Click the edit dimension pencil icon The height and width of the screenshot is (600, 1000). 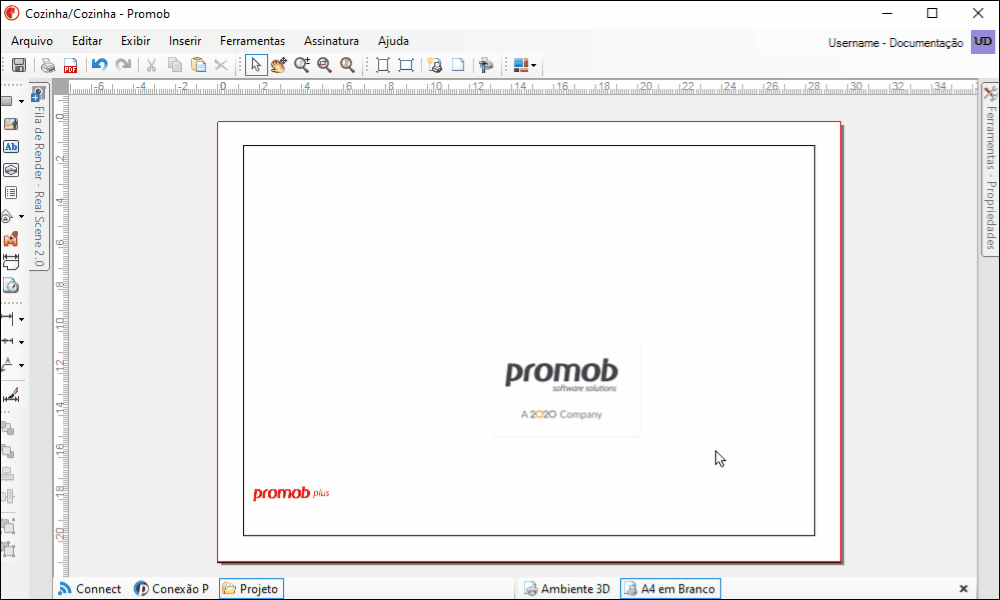[x=11, y=396]
